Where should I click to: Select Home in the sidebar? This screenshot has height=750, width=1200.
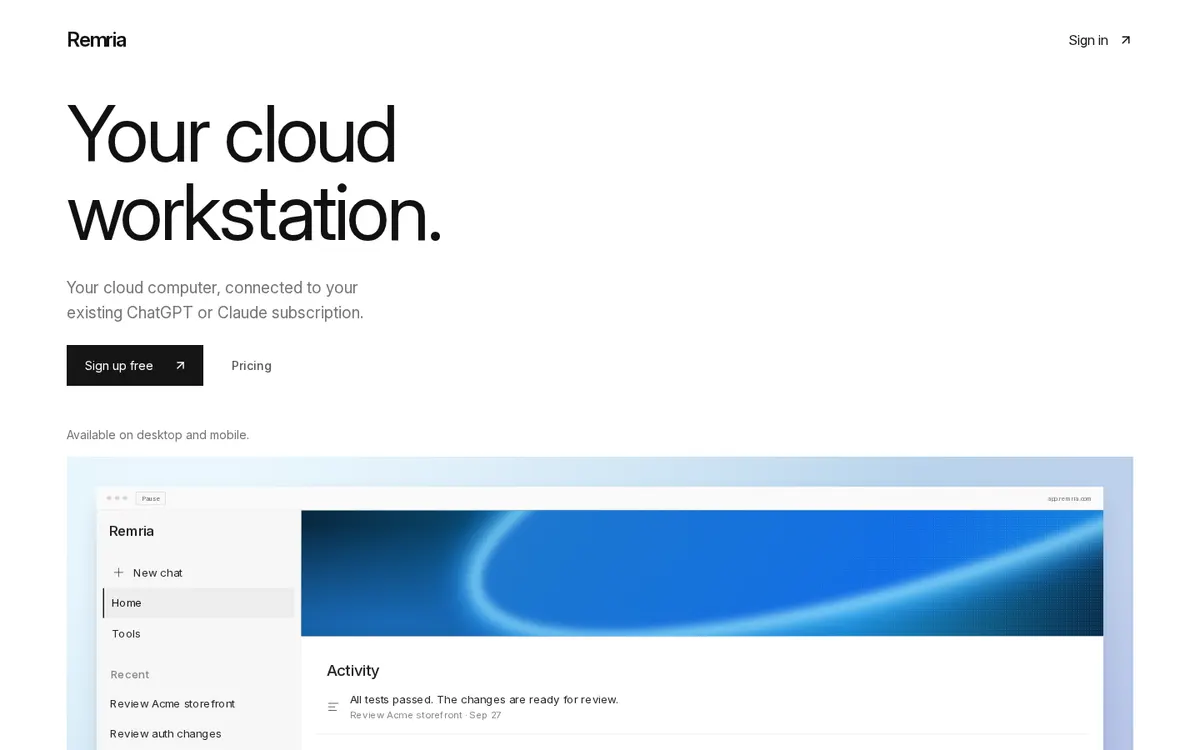point(198,603)
